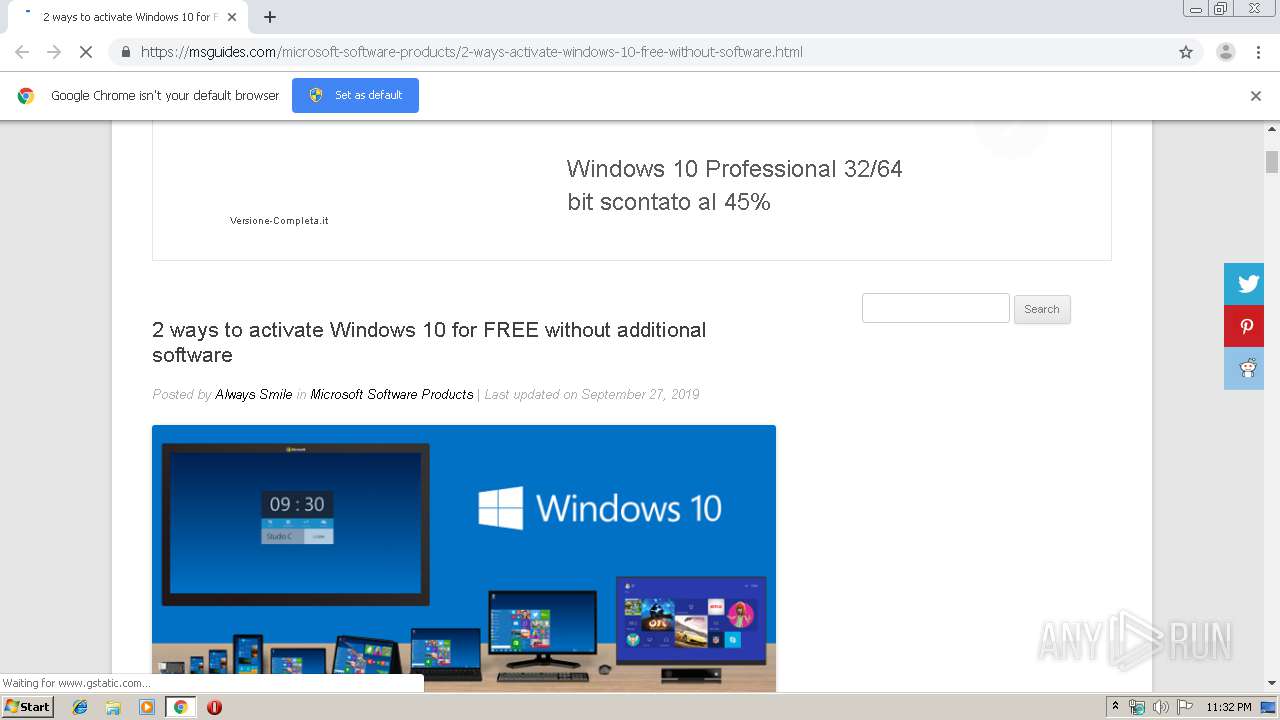The image size is (1280, 720).
Task: Click the browser forward arrow
Action: [54, 52]
